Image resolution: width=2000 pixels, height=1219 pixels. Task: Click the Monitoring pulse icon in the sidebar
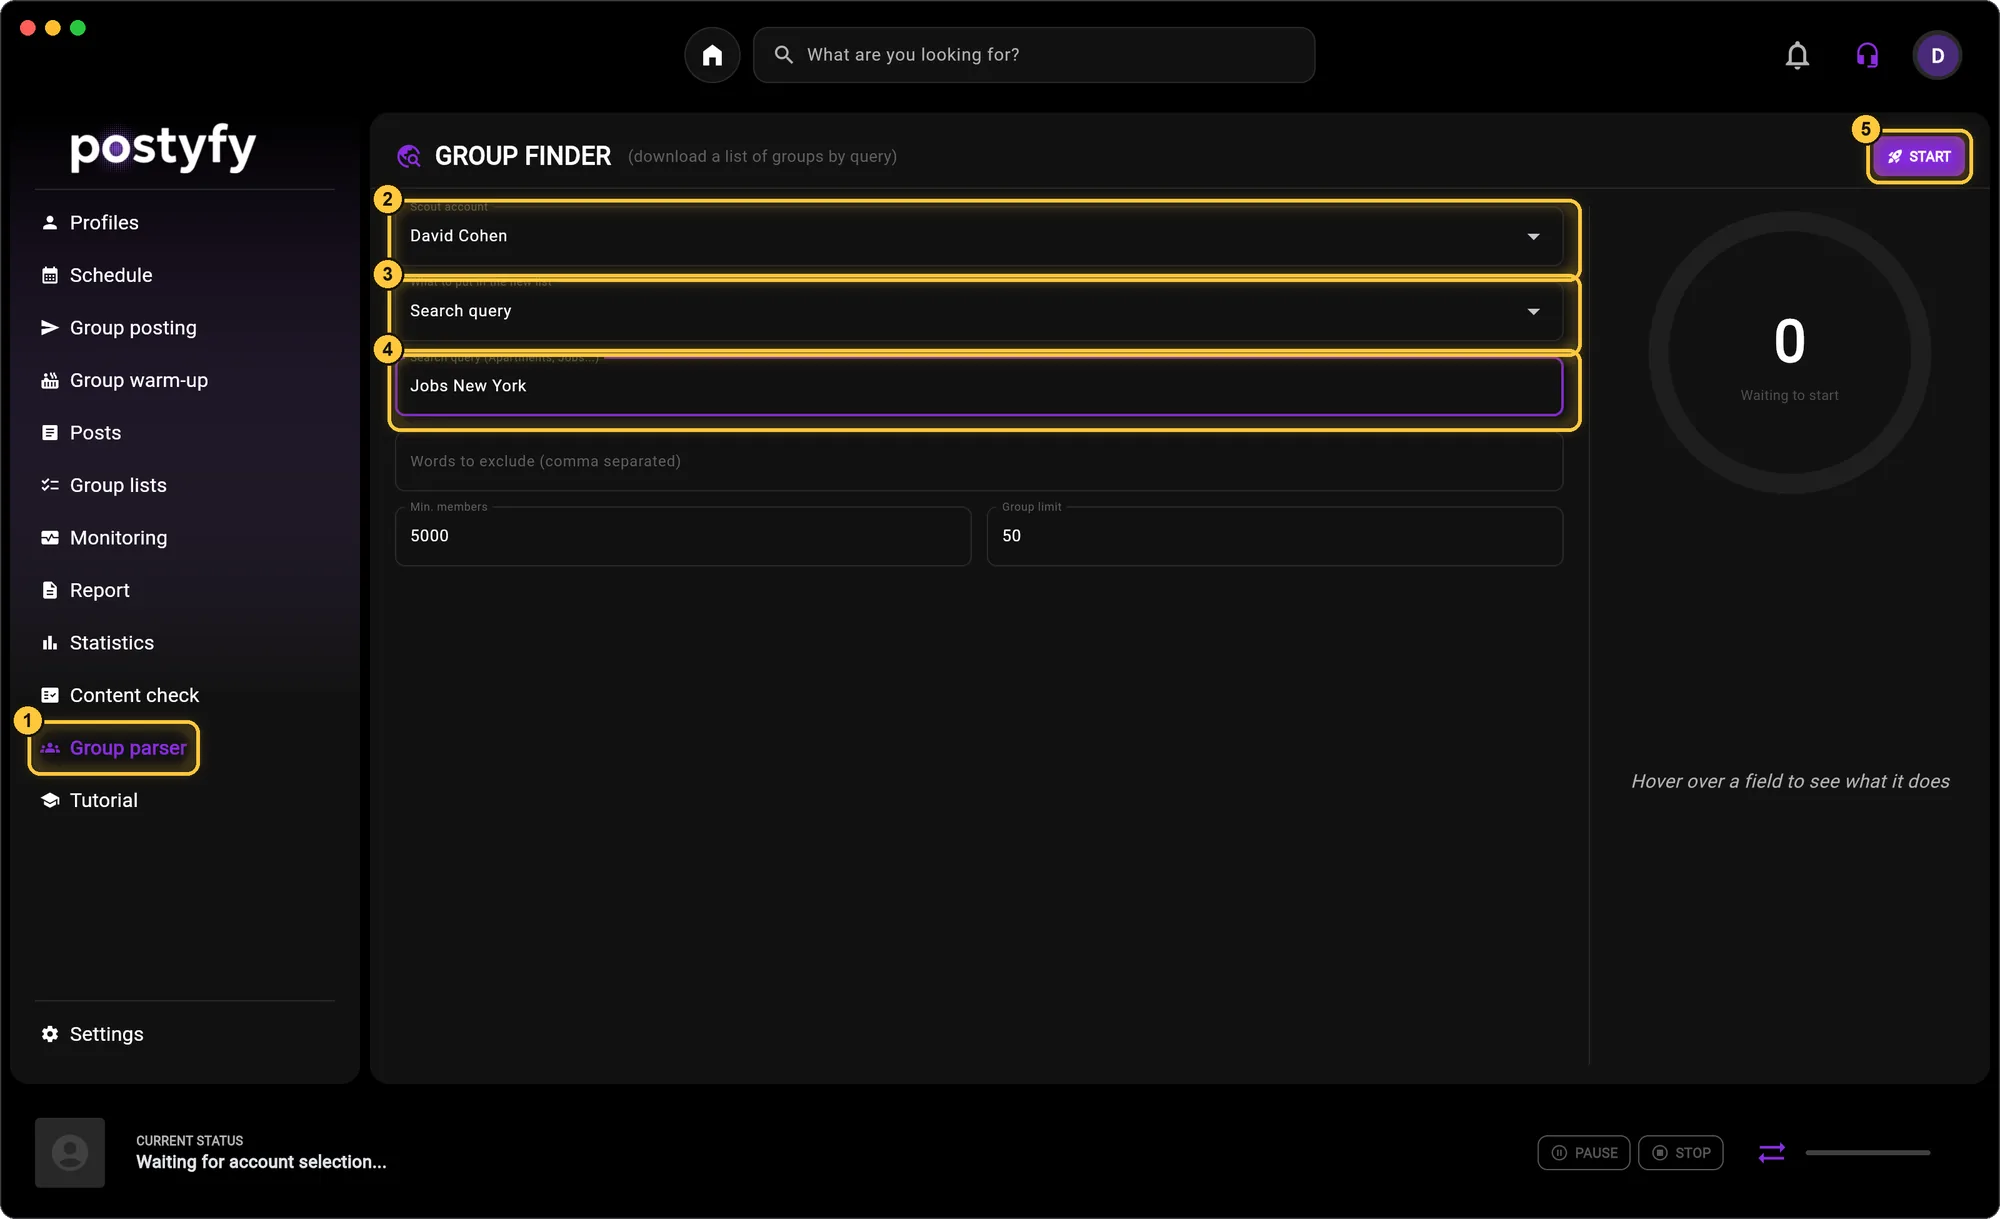point(49,538)
